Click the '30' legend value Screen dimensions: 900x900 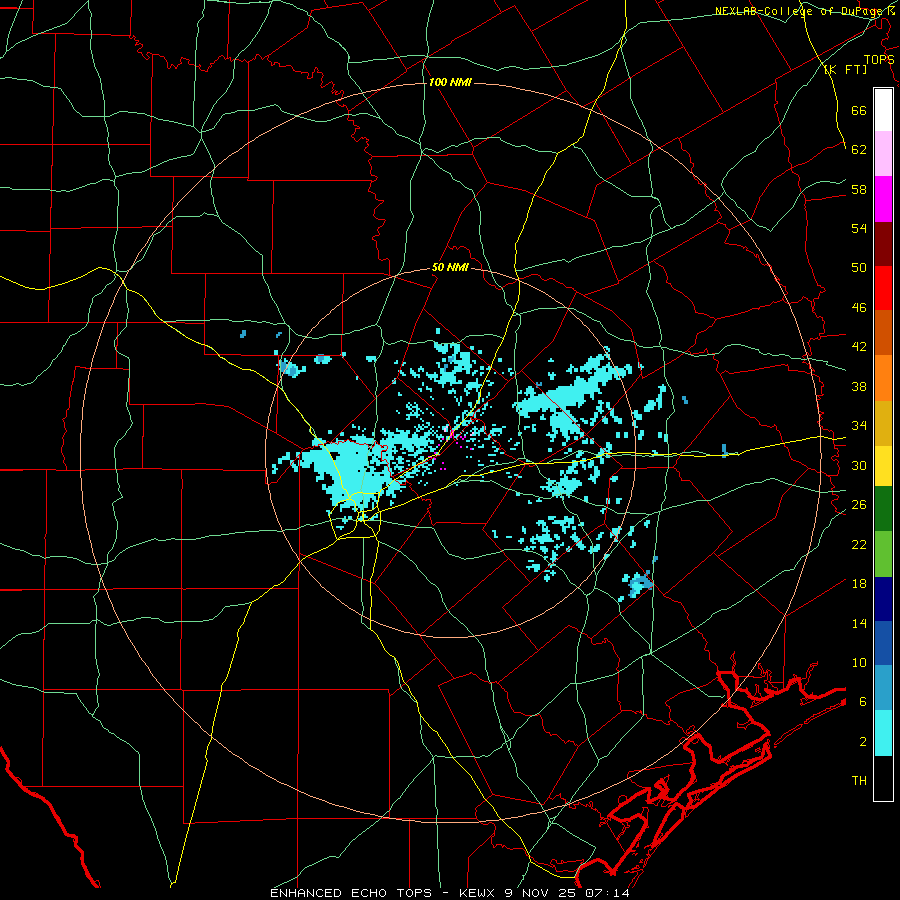point(859,465)
